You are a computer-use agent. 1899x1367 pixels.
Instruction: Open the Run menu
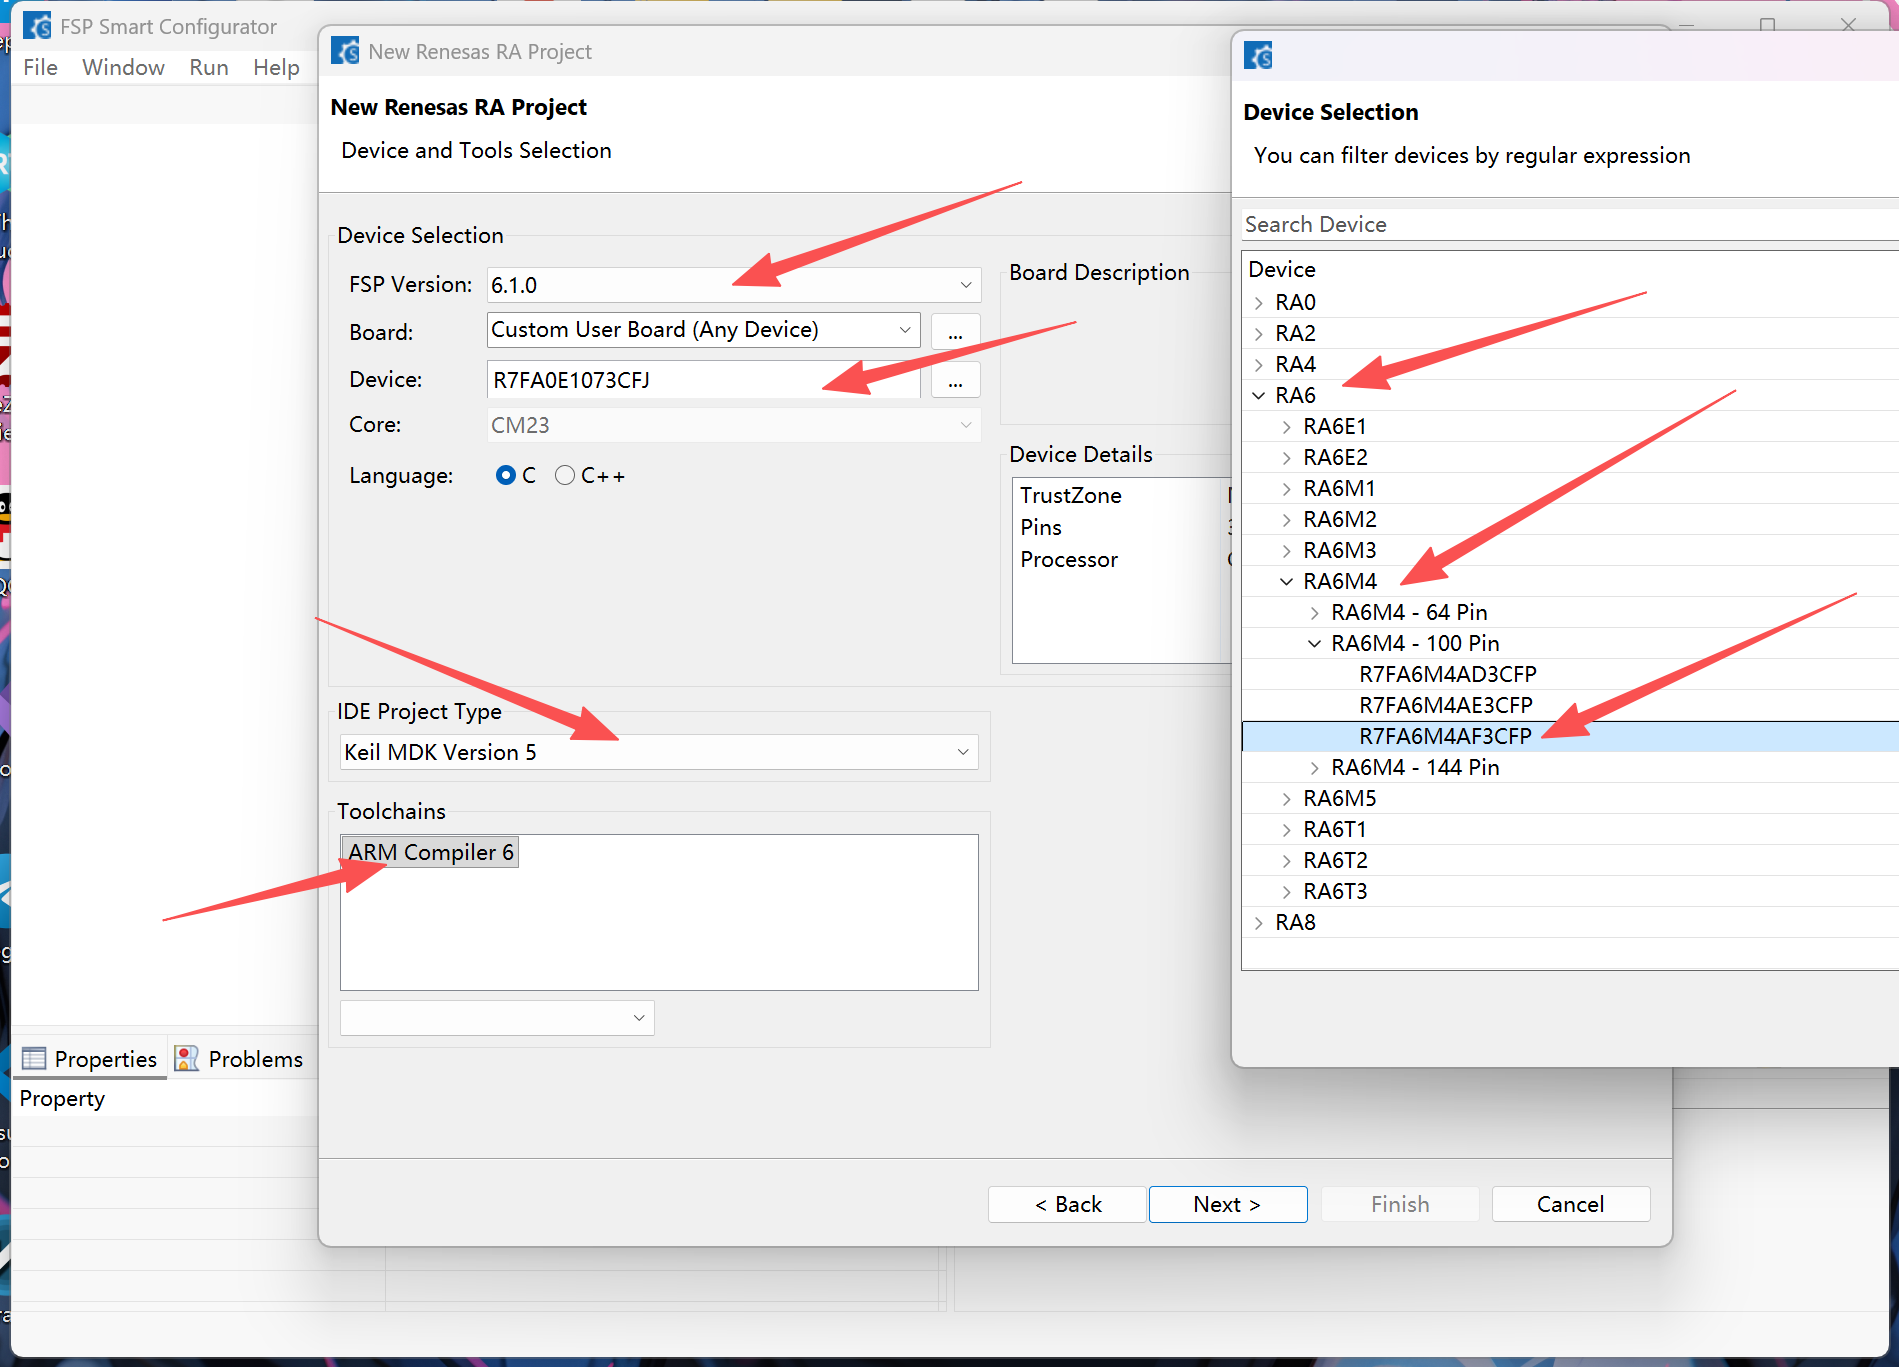209,67
